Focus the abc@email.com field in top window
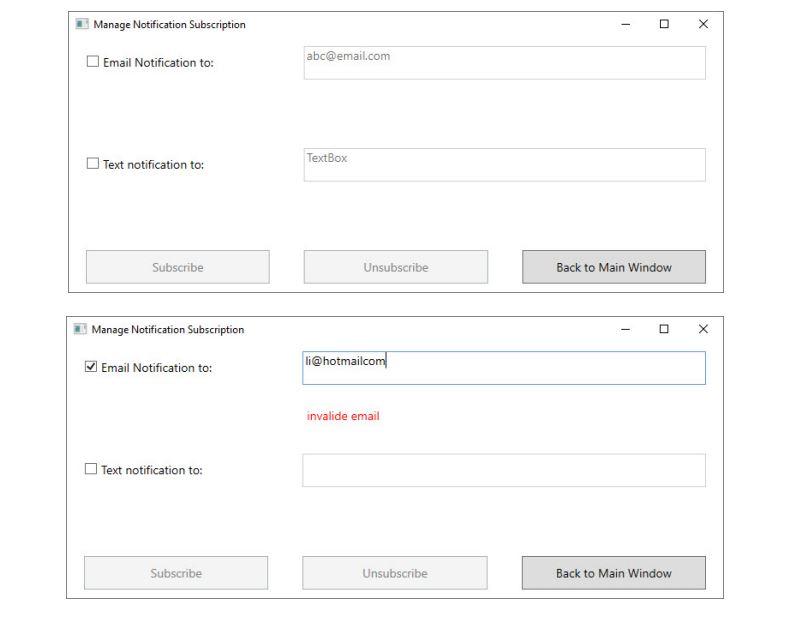792x626 pixels. coord(504,63)
